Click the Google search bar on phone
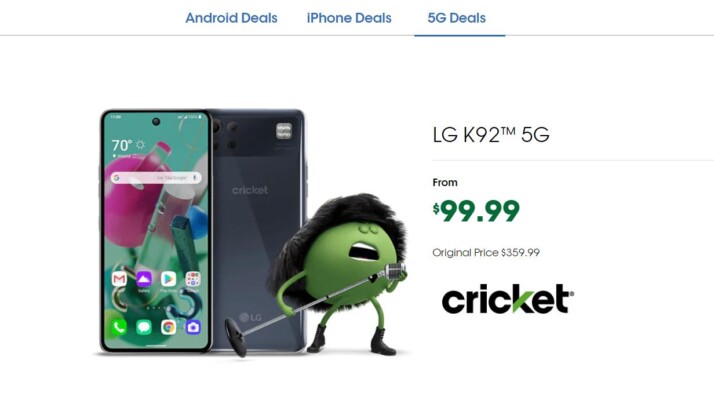This screenshot has width=714, height=400. 156,178
